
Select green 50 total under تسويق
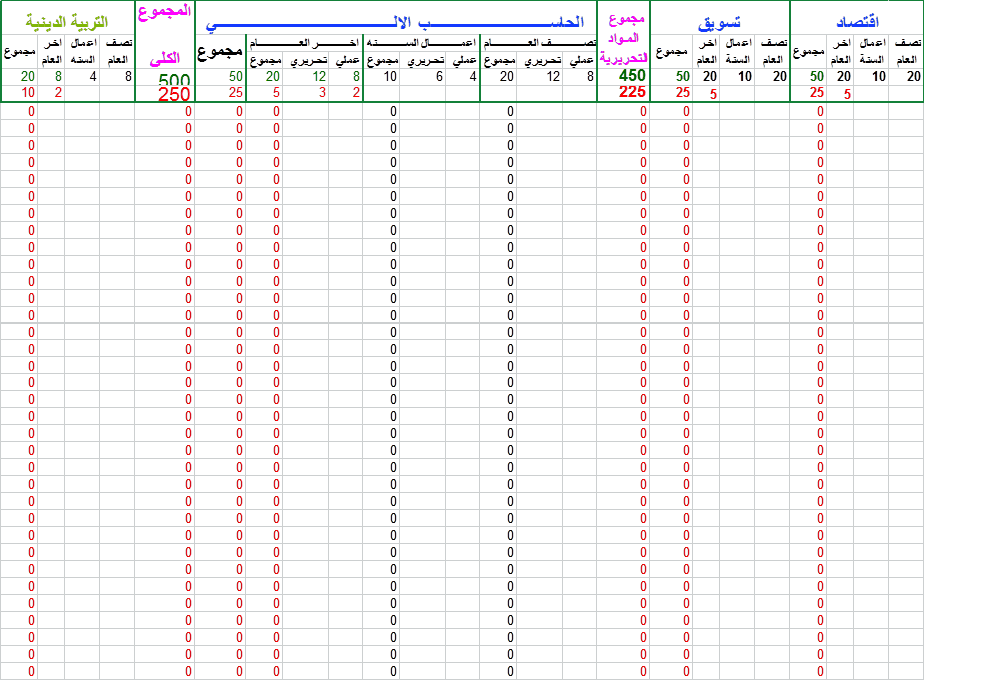[x=682, y=76]
